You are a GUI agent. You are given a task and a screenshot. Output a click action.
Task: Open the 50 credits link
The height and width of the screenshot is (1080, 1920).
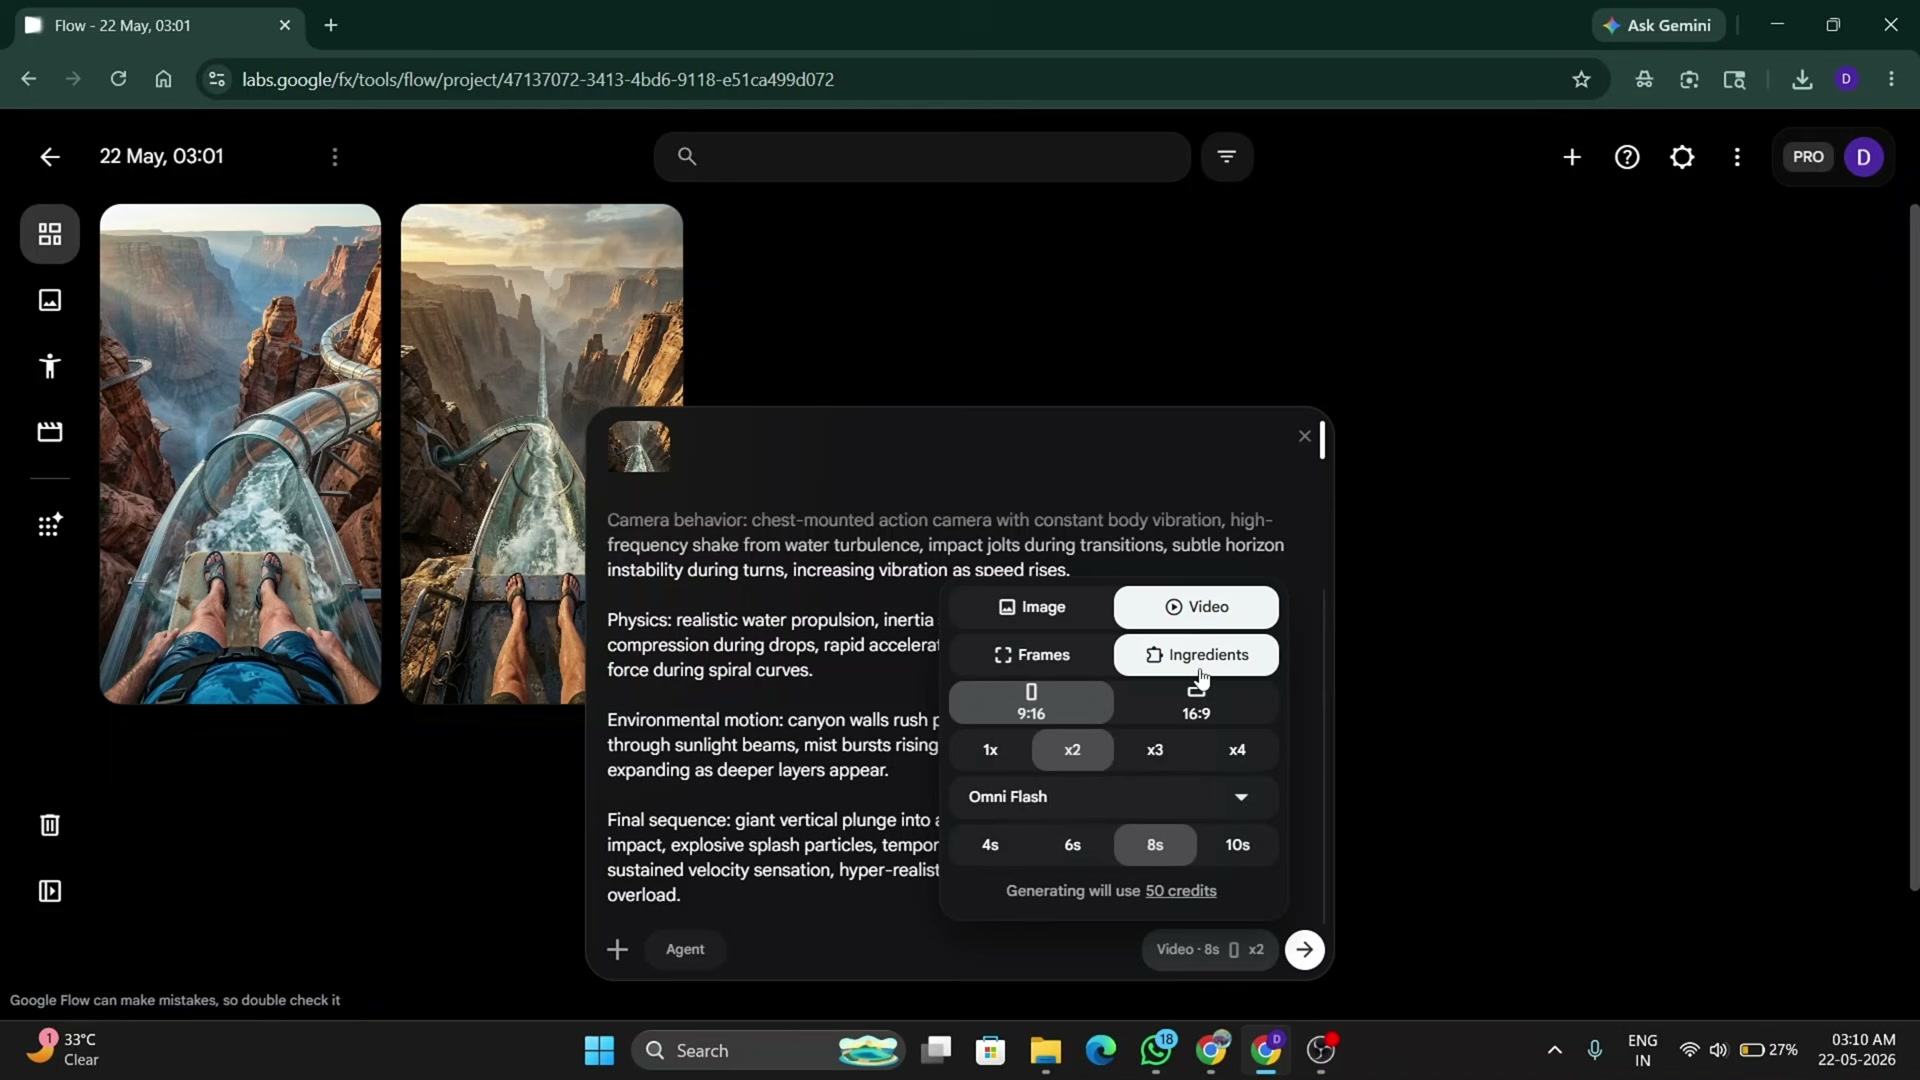1181,891
